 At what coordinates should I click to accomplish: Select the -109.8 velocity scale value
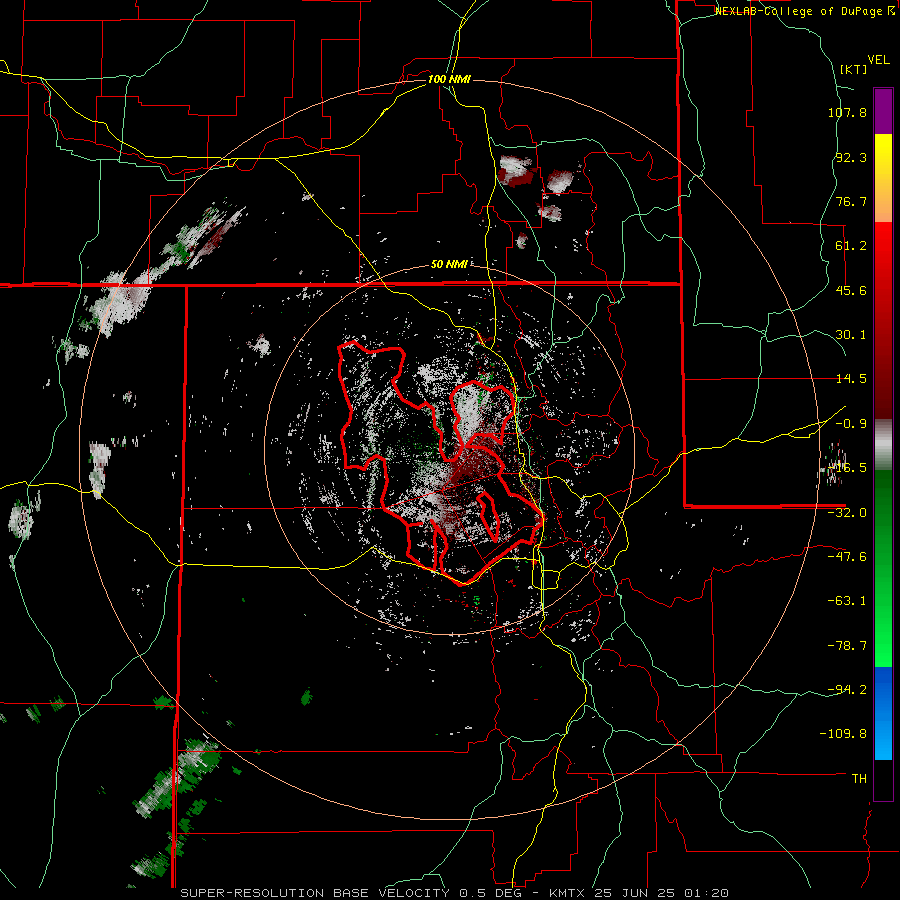(x=843, y=734)
